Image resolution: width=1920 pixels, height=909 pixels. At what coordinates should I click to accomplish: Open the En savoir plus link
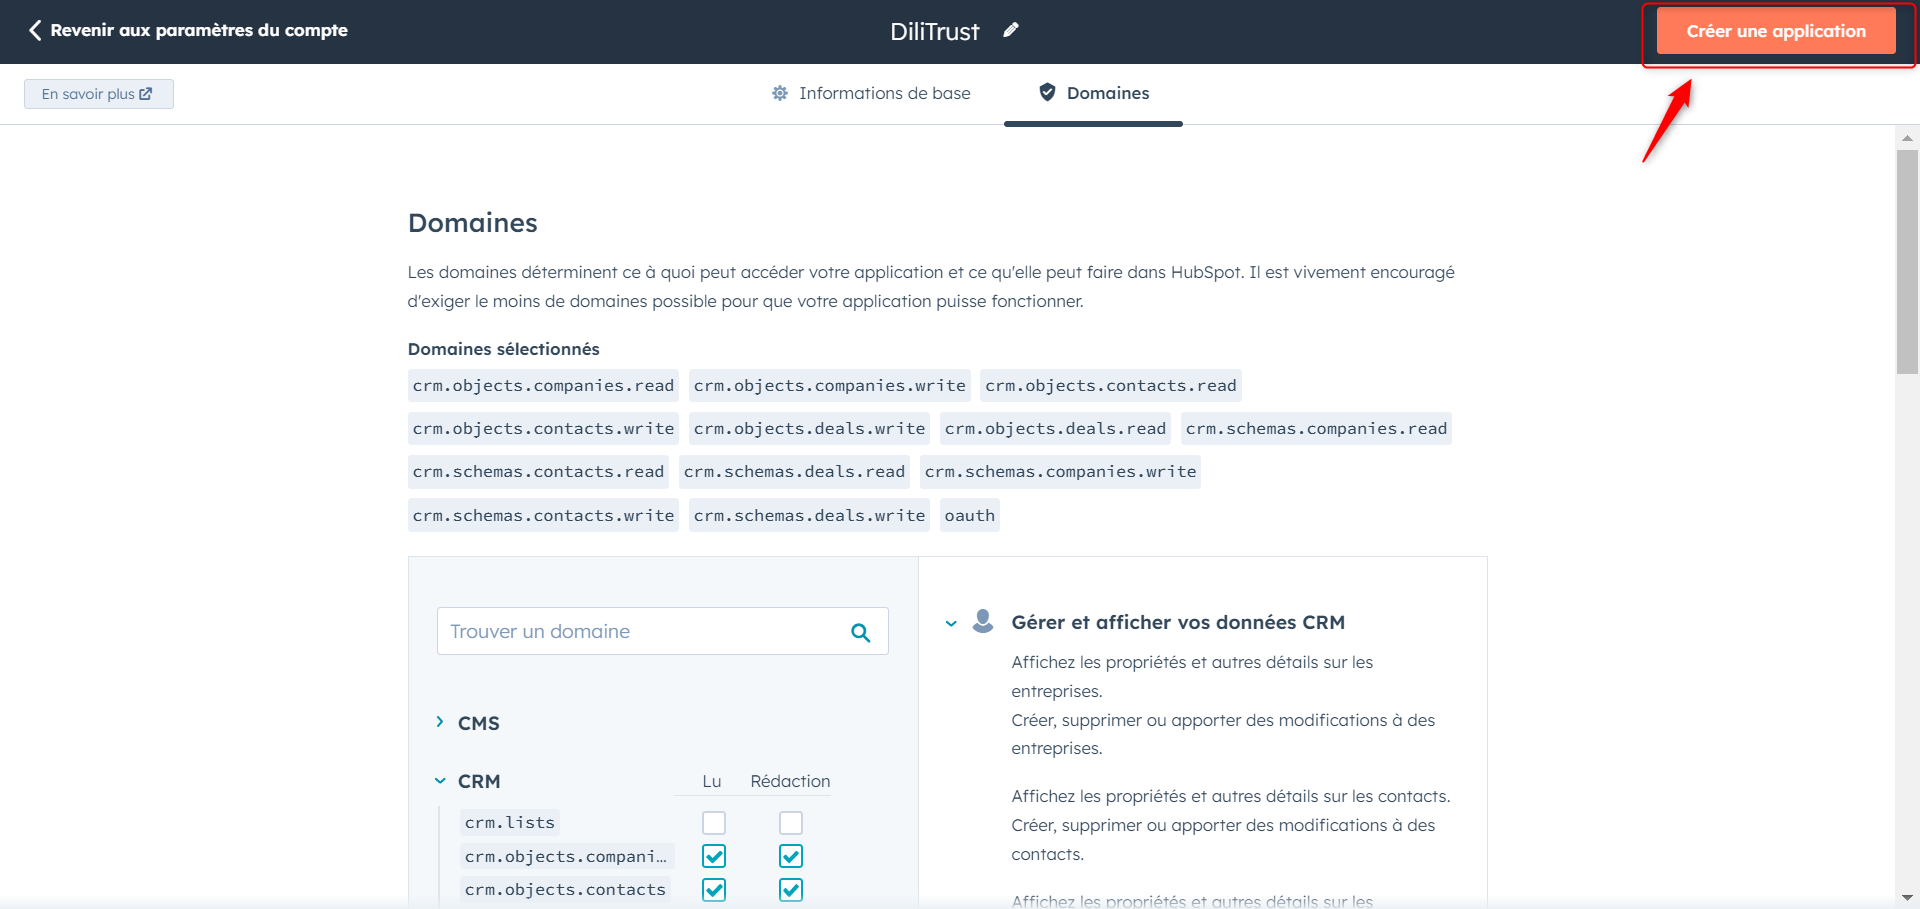point(98,94)
